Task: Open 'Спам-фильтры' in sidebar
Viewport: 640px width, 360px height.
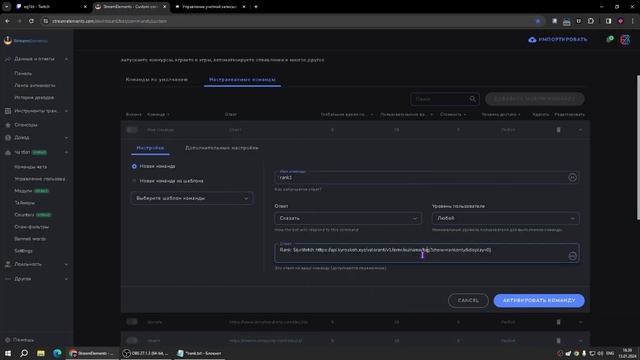Action: [x=31, y=227]
